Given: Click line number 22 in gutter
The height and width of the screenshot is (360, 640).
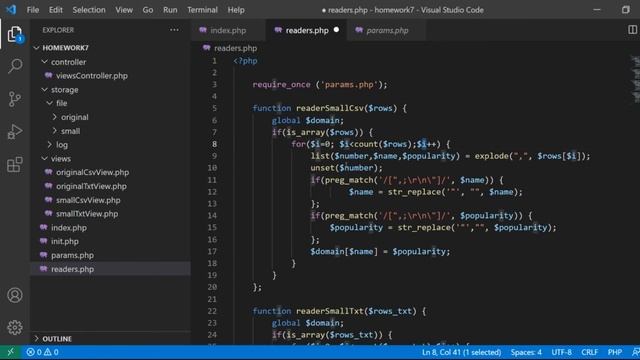Looking at the screenshot, I should (x=212, y=311).
